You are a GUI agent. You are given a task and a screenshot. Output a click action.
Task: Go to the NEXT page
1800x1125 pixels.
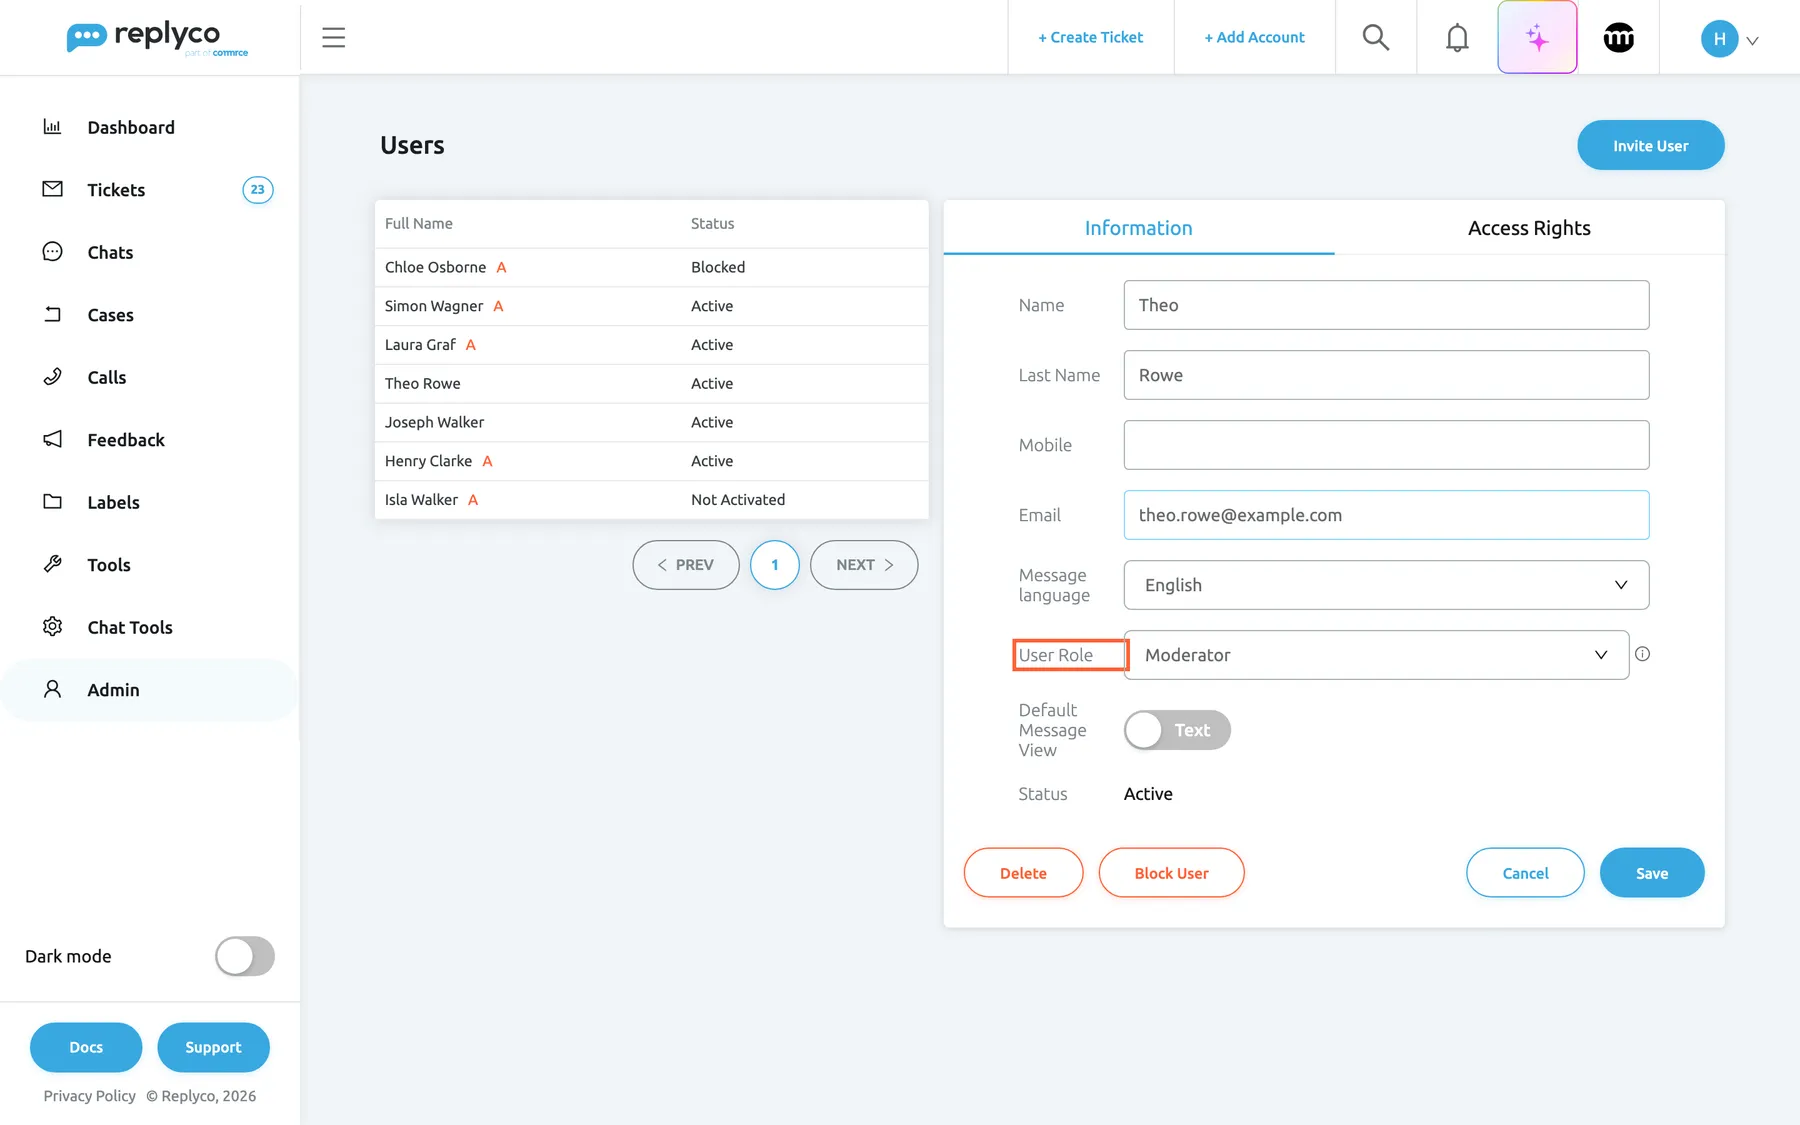864,565
